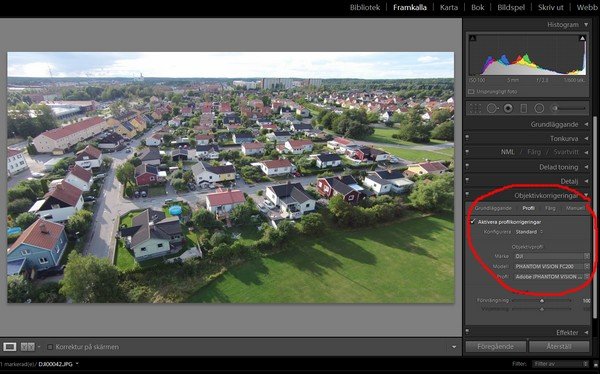Select NML in the panel header
The image size is (600, 374).
pyautogui.click(x=508, y=152)
